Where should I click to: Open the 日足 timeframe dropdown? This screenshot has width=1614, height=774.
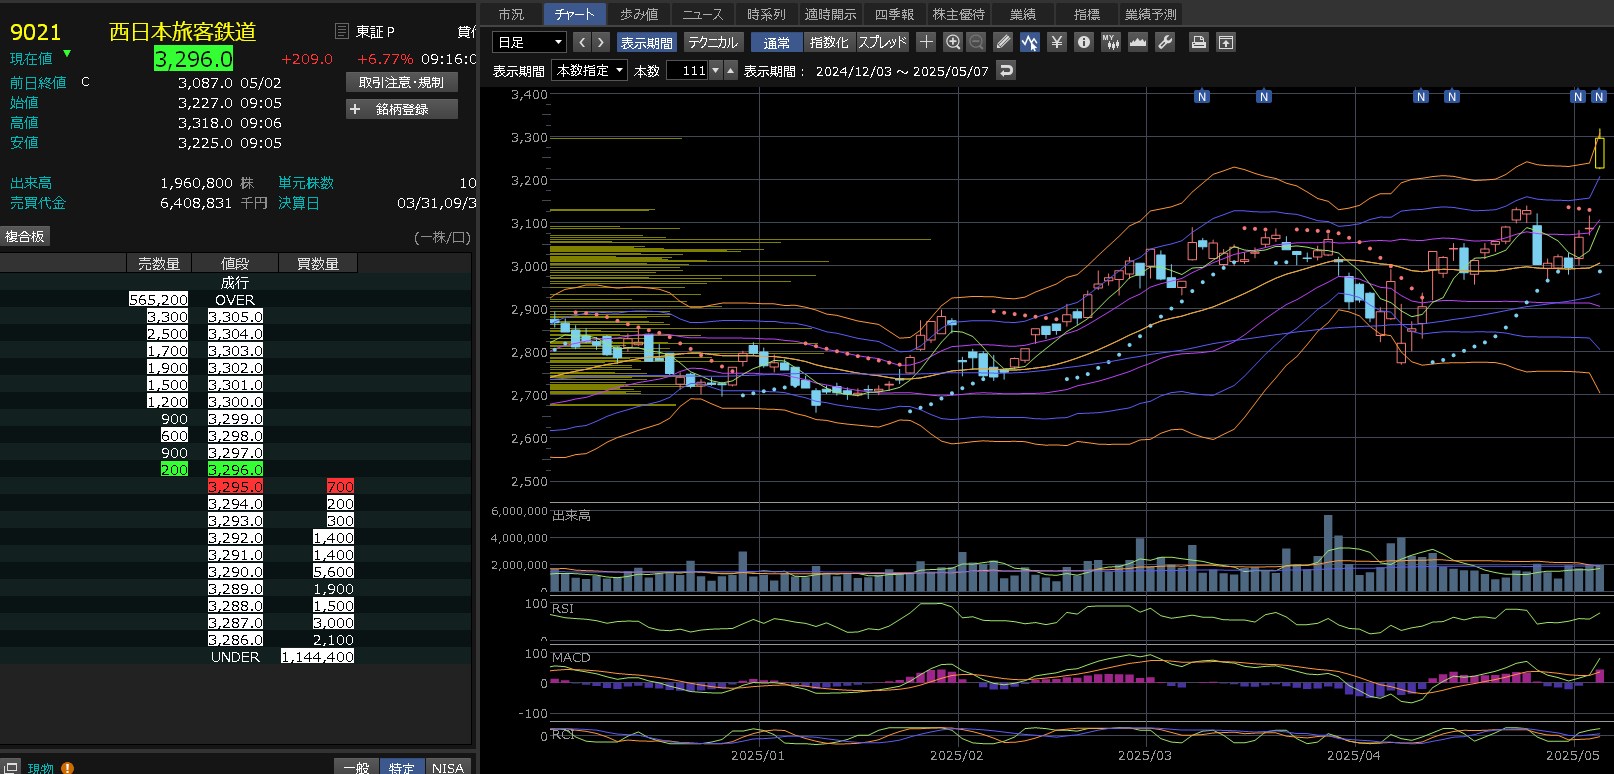[x=530, y=42]
